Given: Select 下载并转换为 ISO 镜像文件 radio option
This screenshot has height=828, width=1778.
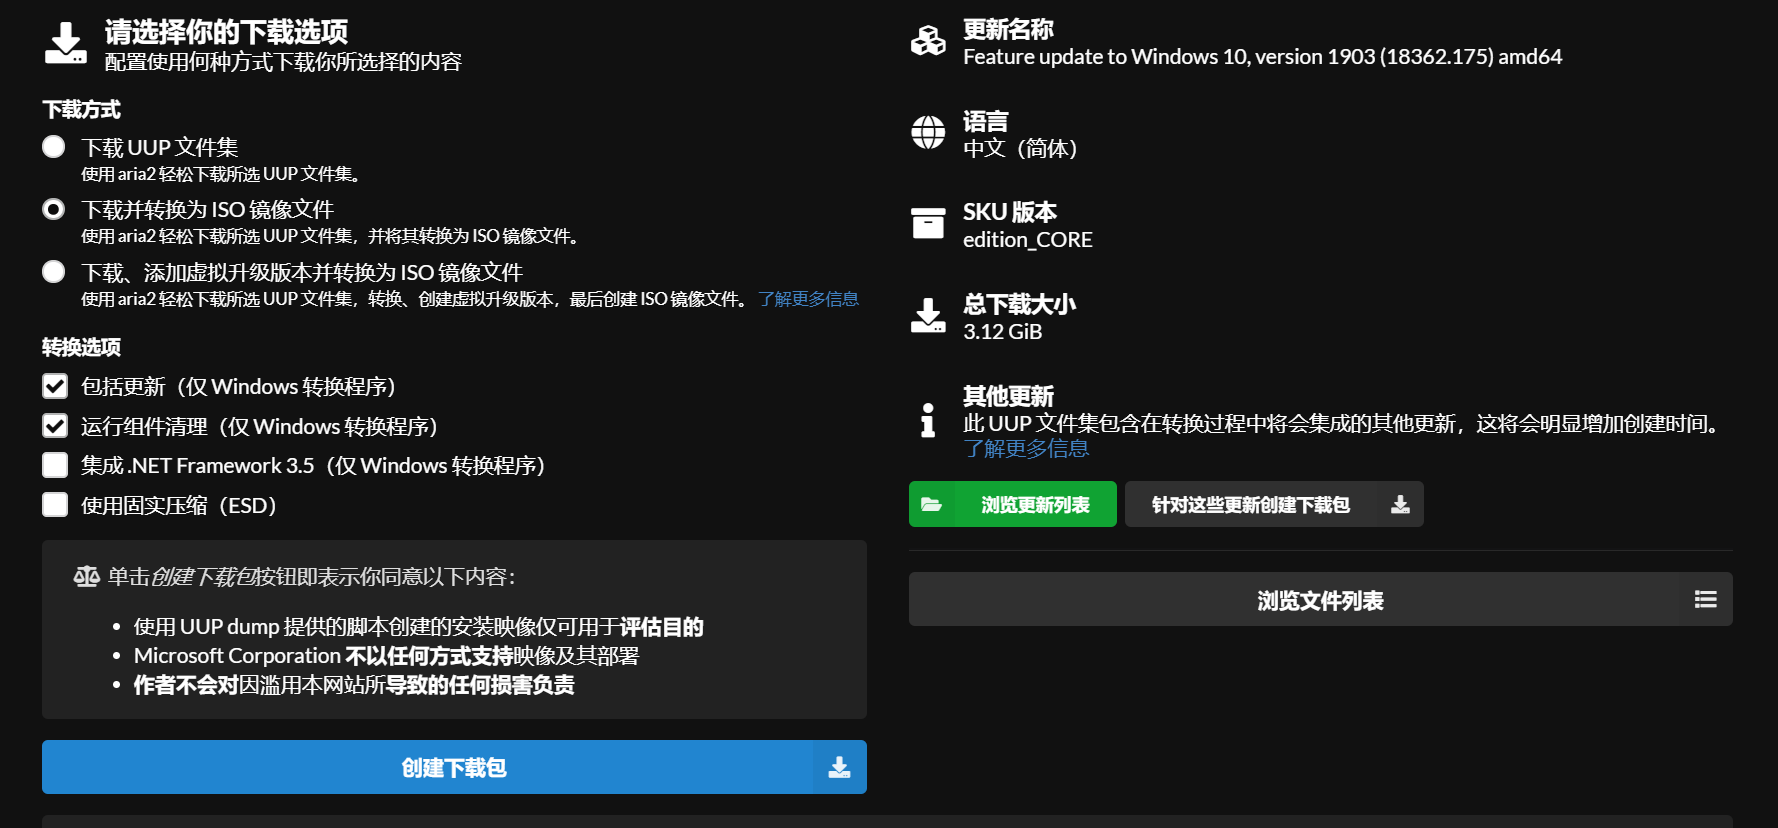Looking at the screenshot, I should pos(54,209).
